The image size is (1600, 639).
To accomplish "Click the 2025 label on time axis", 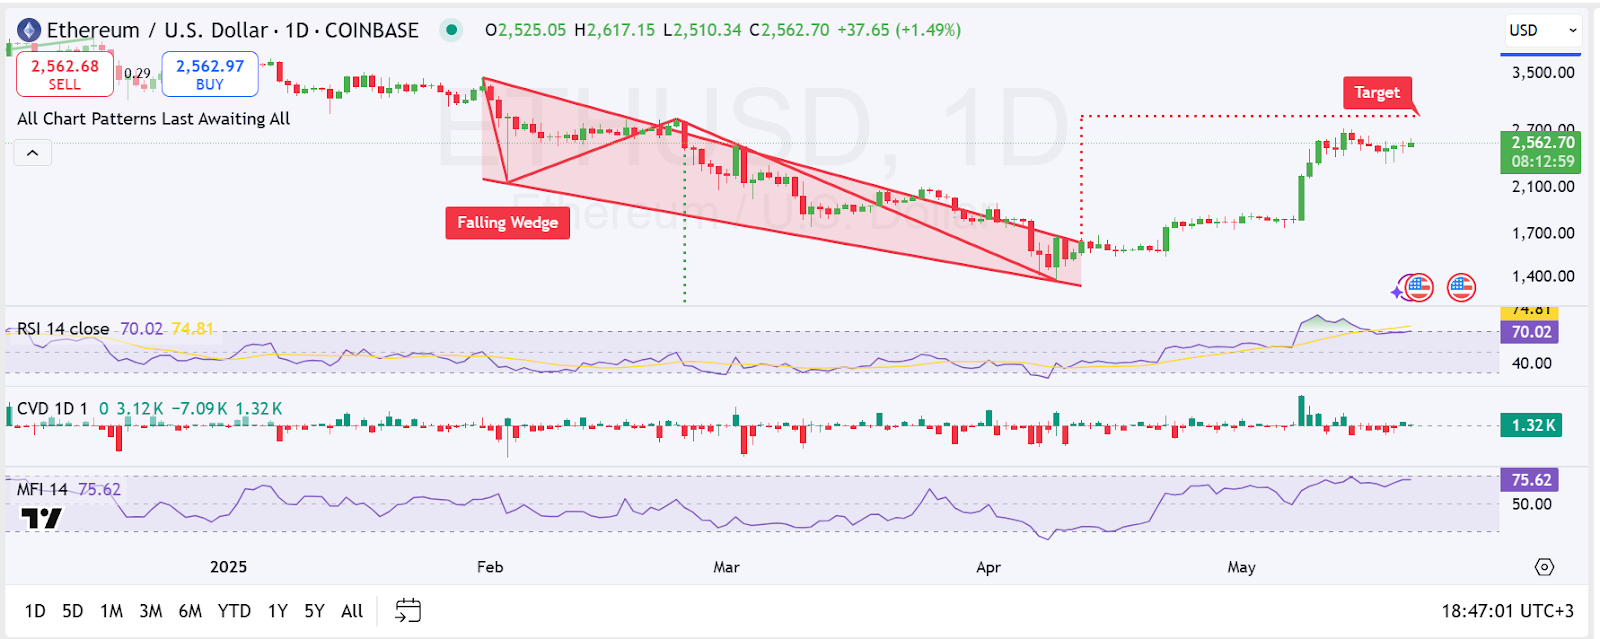I will coord(228,567).
